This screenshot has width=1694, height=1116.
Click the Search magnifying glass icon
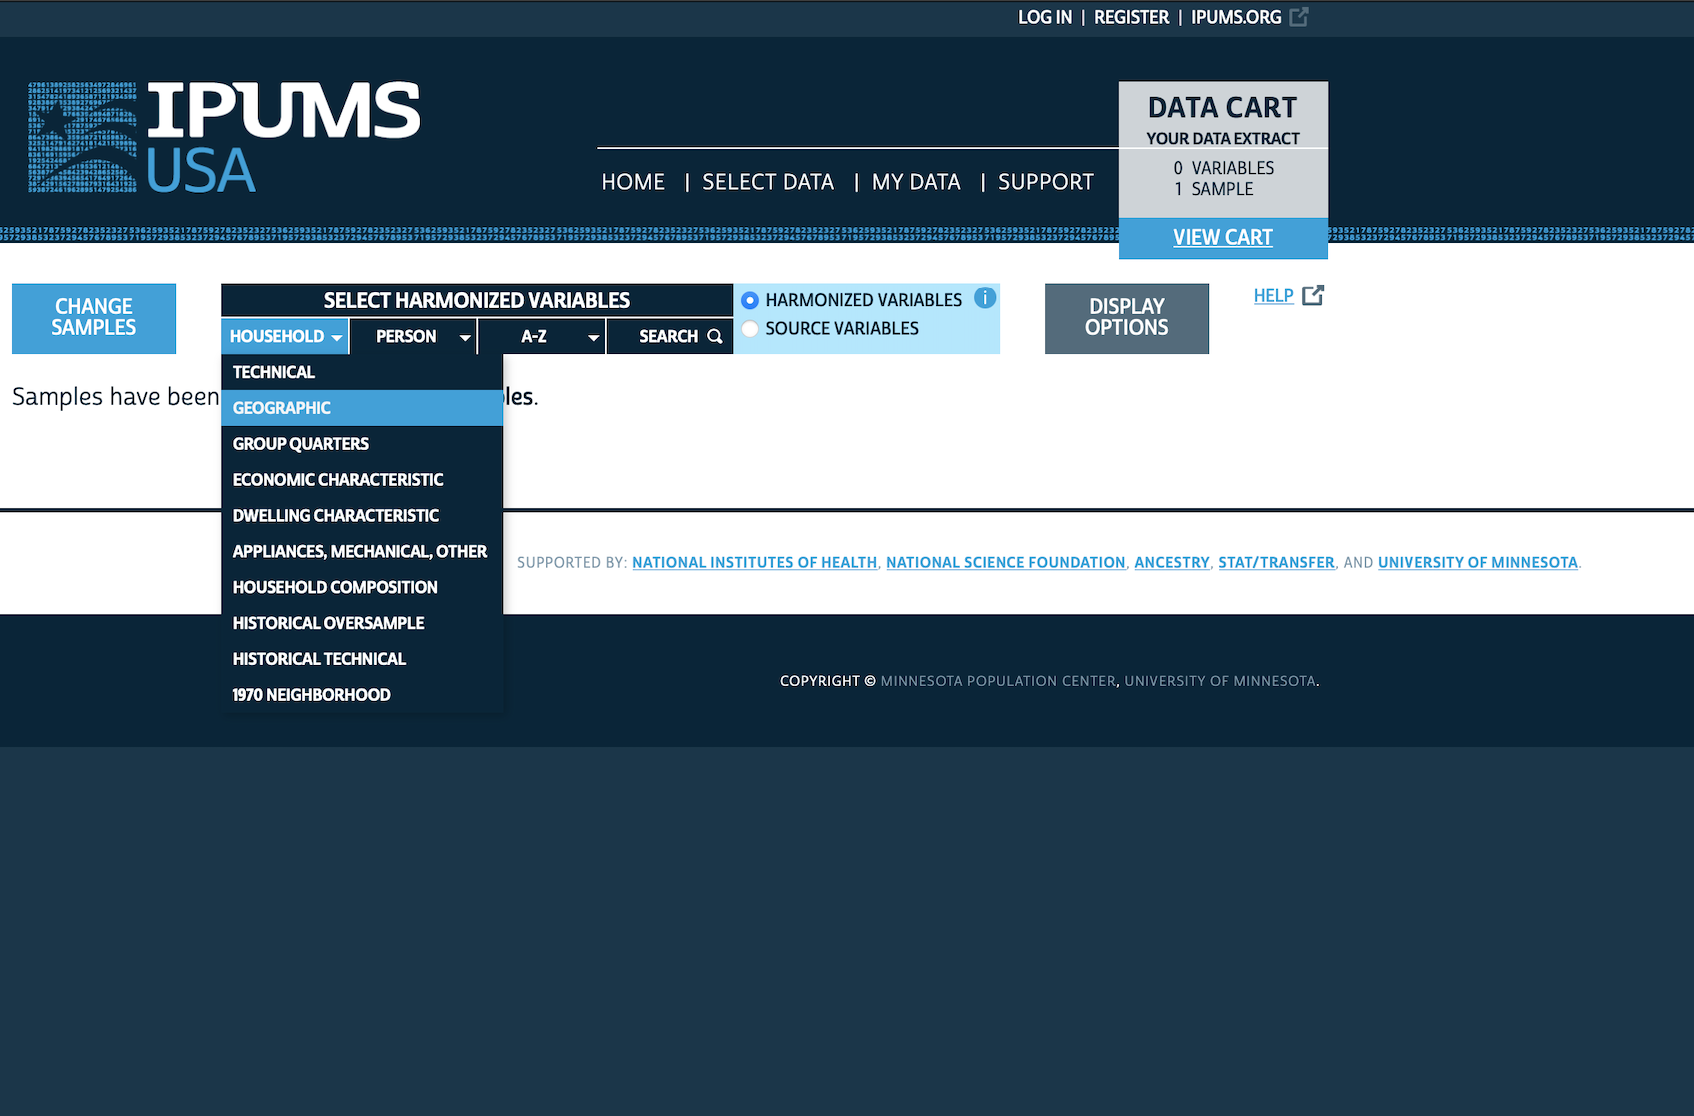tap(715, 336)
